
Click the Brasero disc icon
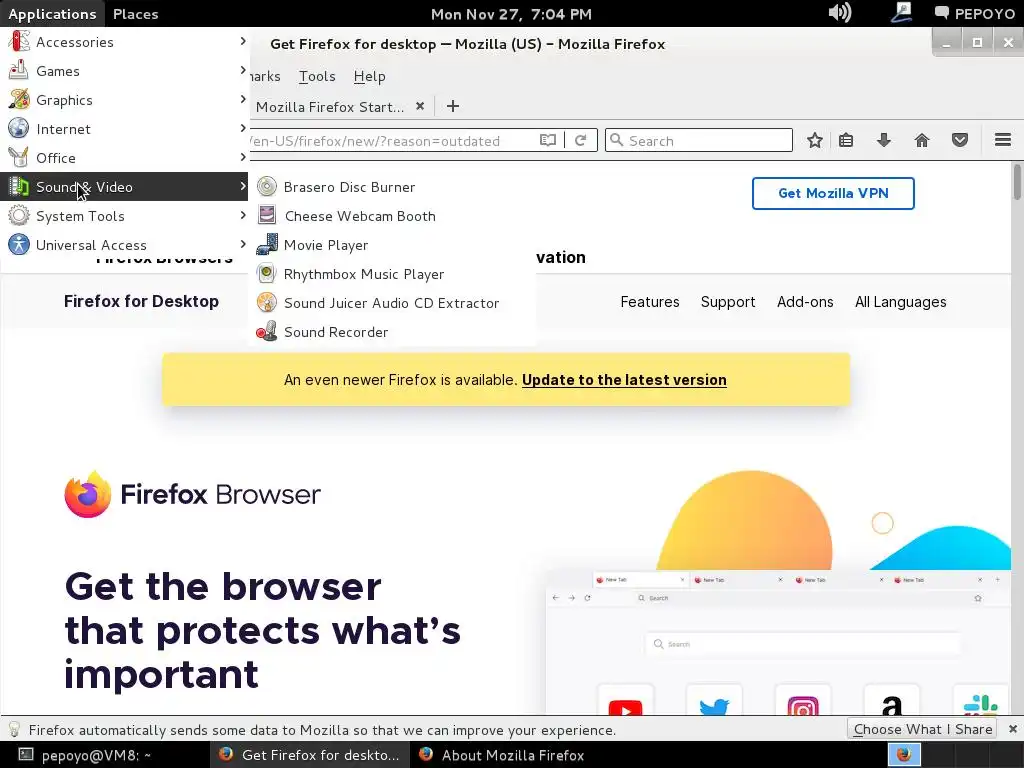[x=266, y=187]
